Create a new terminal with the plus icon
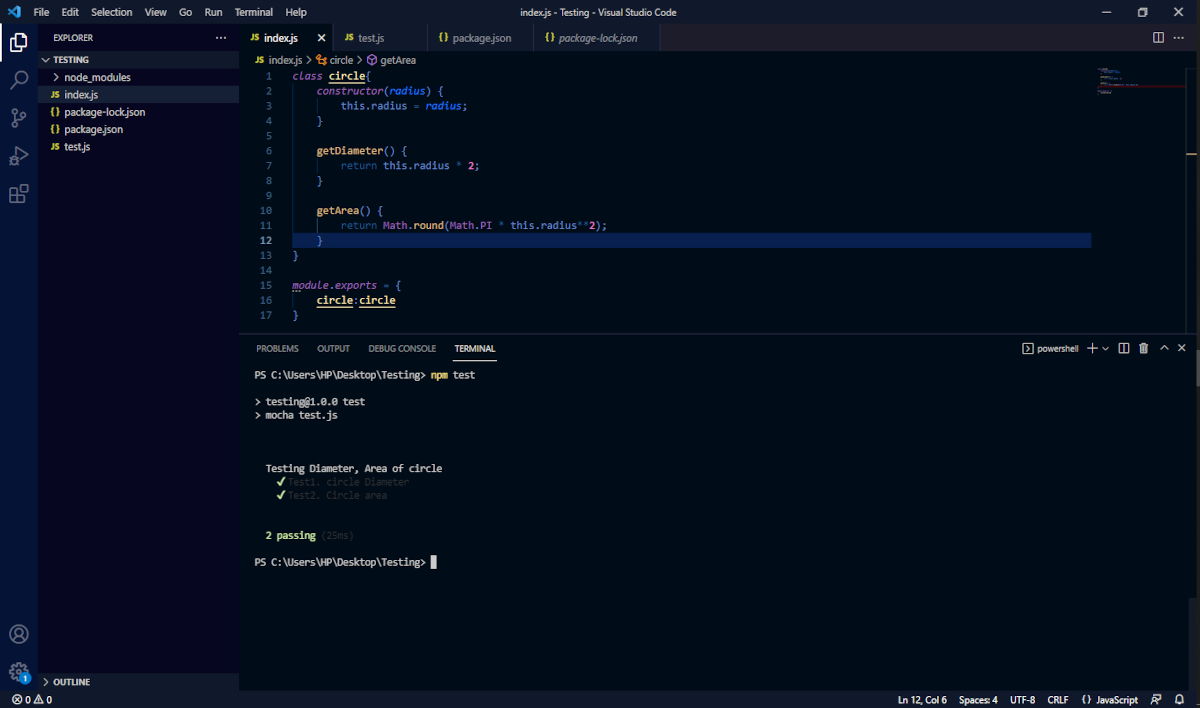 point(1092,348)
